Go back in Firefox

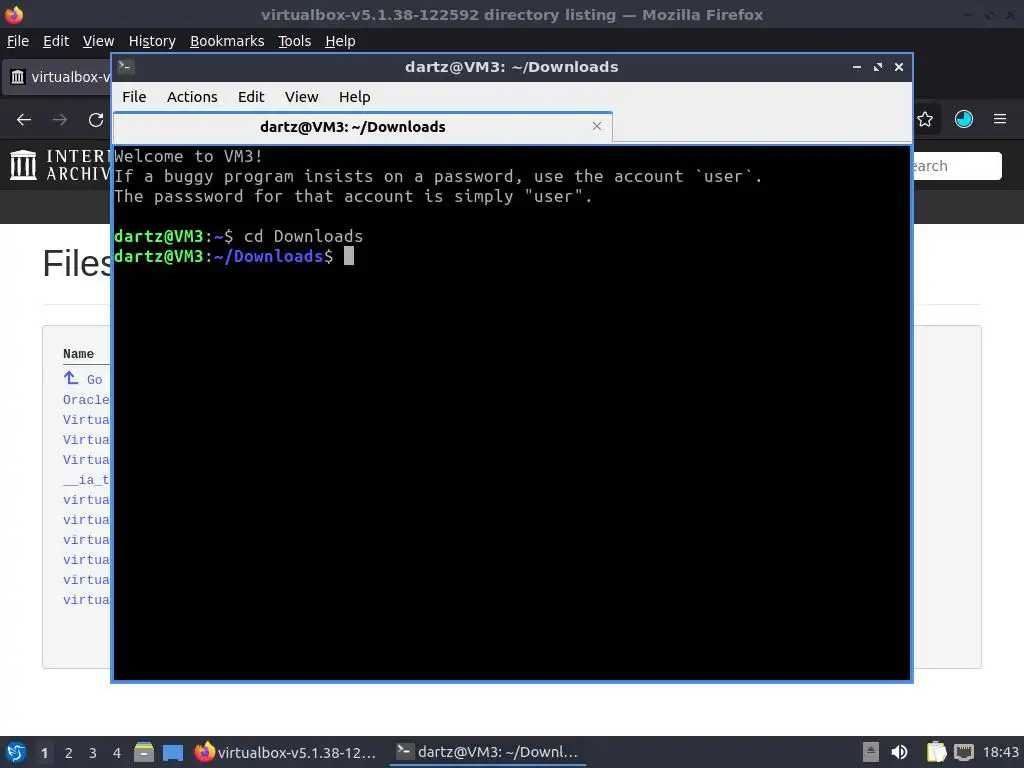tap(24, 120)
